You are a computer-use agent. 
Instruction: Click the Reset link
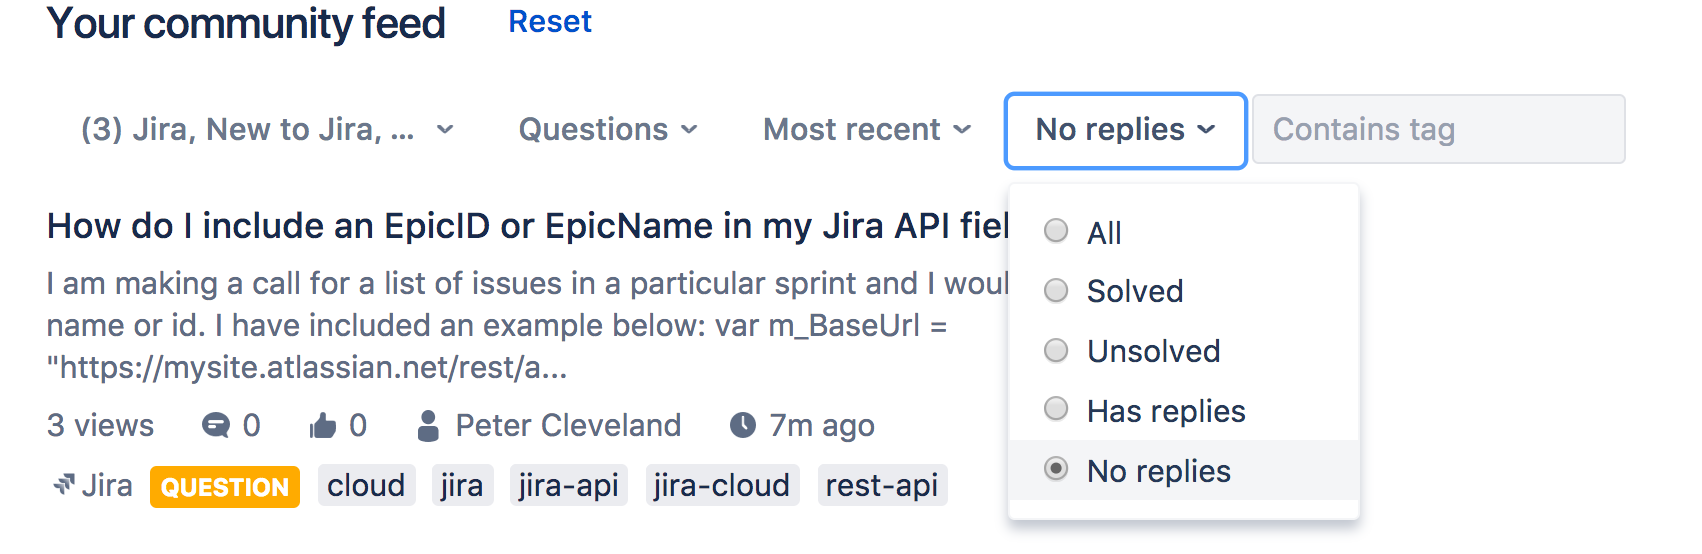click(x=550, y=22)
